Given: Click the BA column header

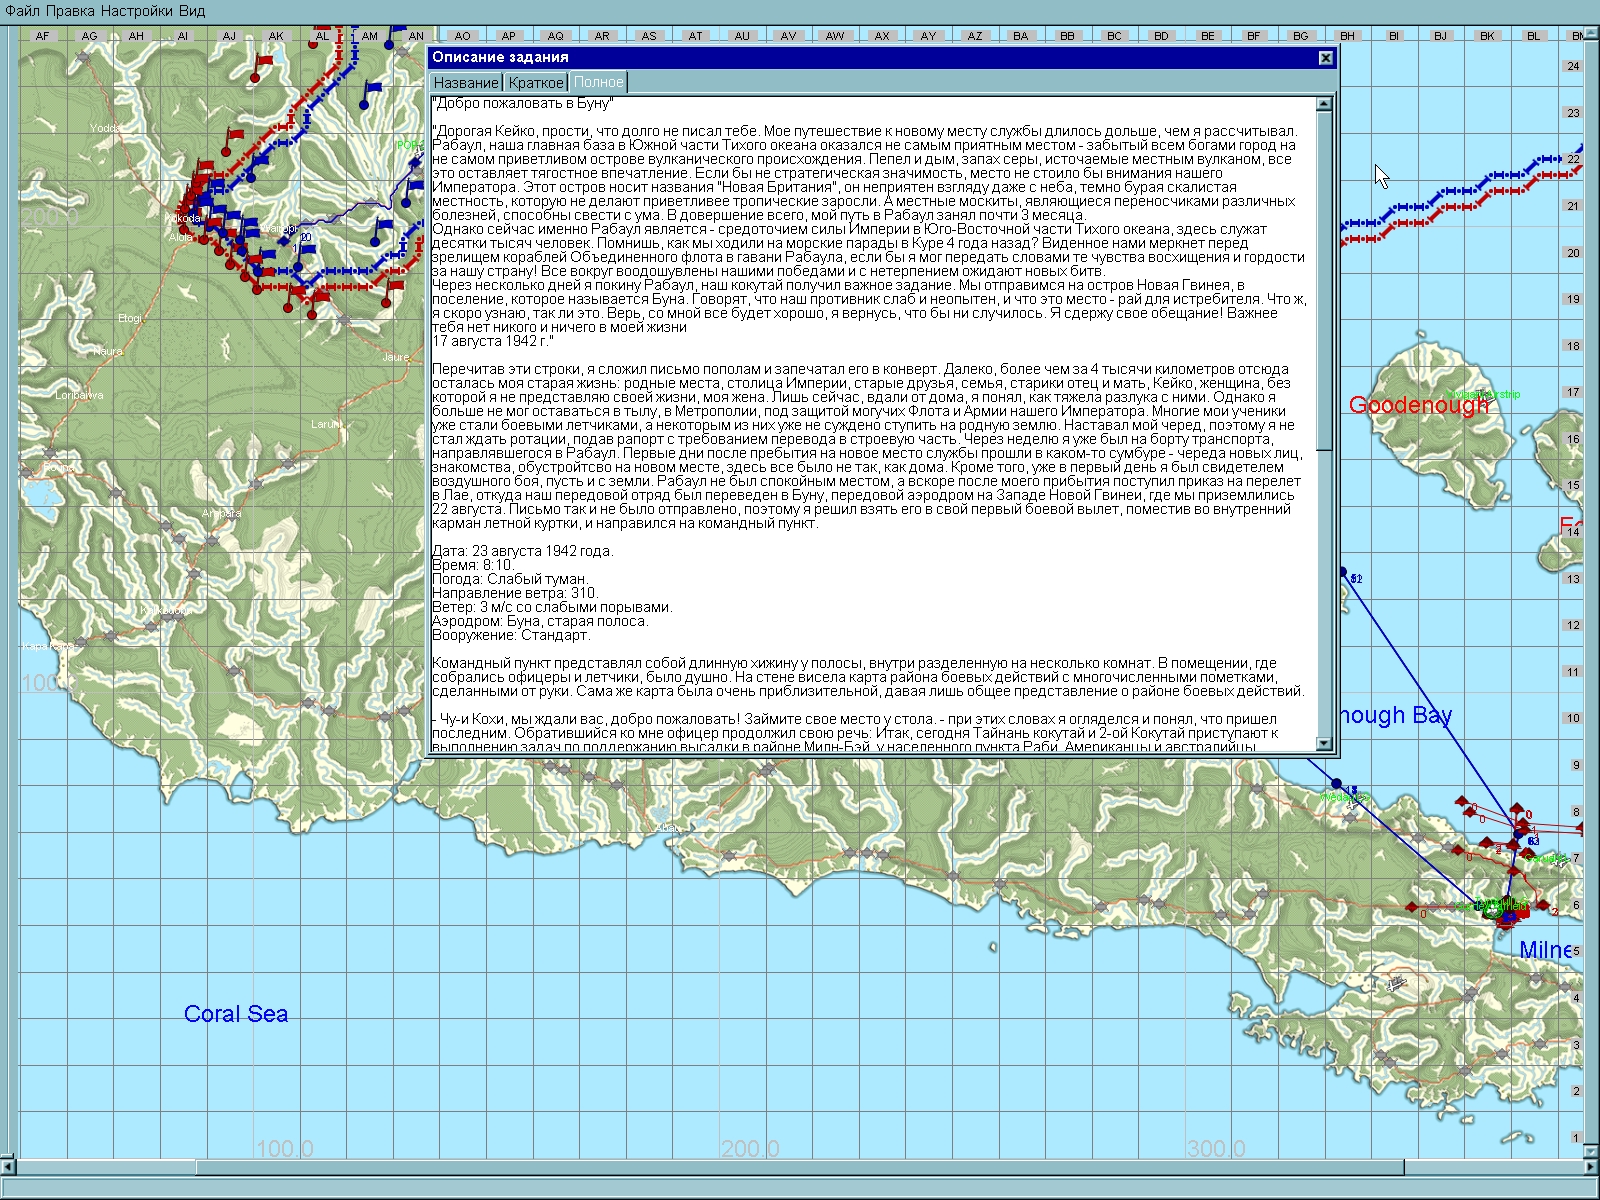Looking at the screenshot, I should click(1021, 36).
